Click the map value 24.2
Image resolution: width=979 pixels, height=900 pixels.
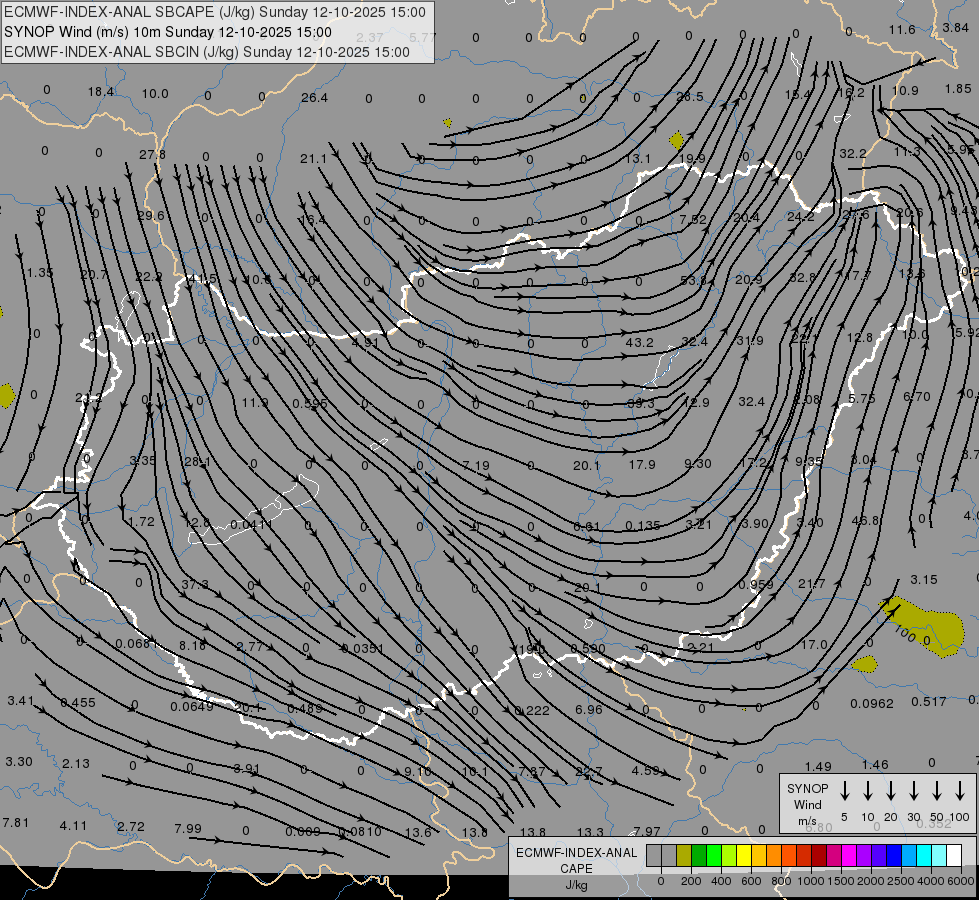[x=800, y=217]
